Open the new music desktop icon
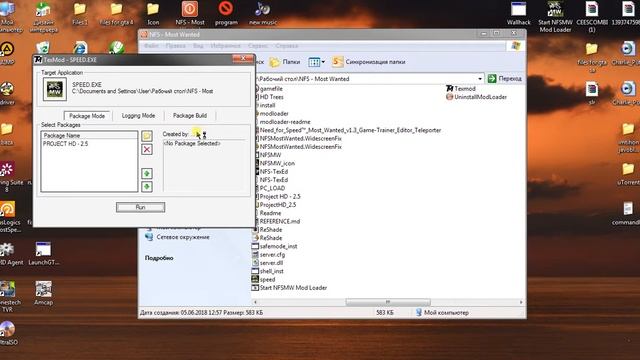Image resolution: width=640 pixels, height=360 pixels. pyautogui.click(x=263, y=13)
